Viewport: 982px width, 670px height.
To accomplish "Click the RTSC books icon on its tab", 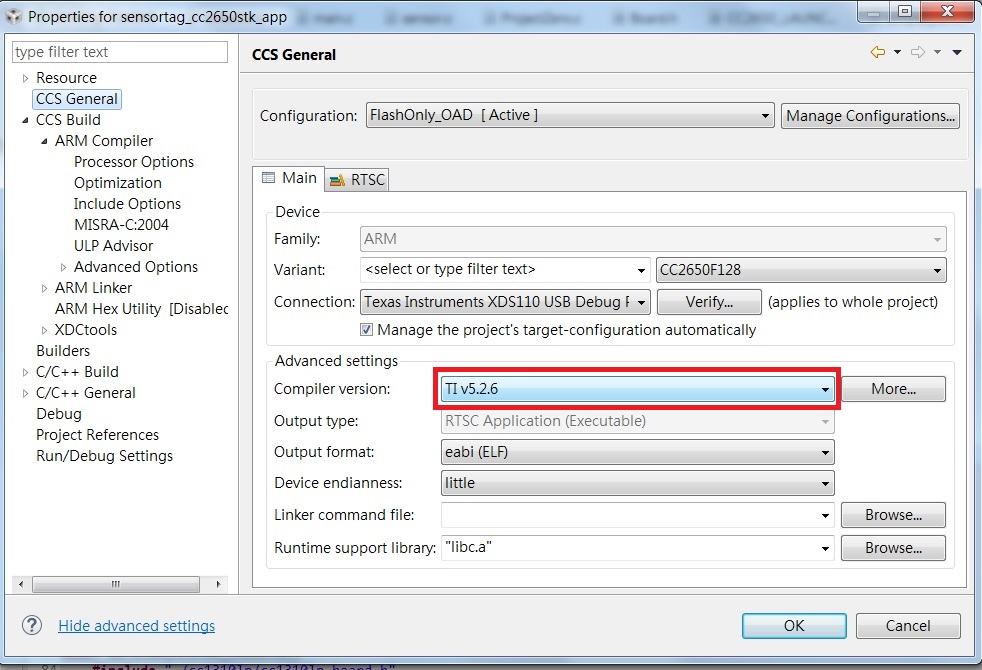I will (335, 179).
